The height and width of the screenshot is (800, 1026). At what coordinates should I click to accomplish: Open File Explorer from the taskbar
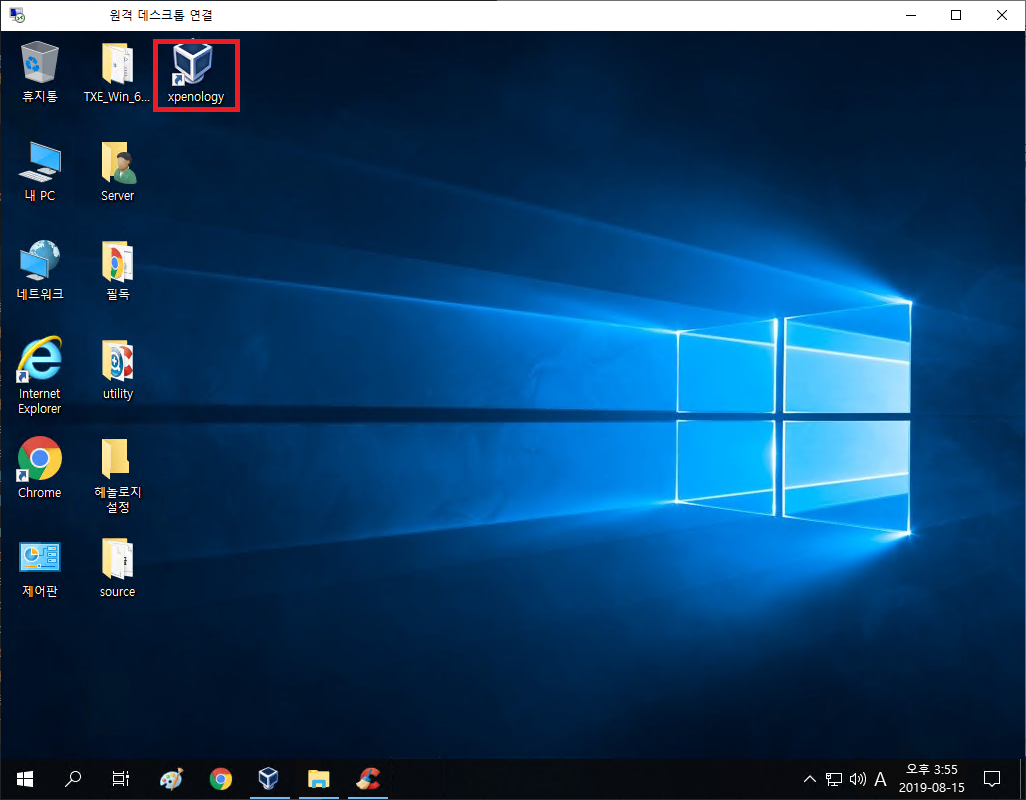[x=319, y=778]
